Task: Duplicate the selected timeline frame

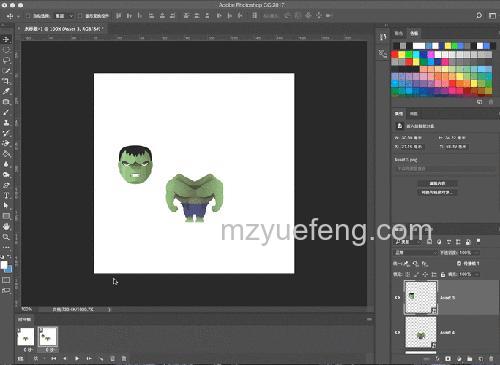Action: (x=113, y=359)
